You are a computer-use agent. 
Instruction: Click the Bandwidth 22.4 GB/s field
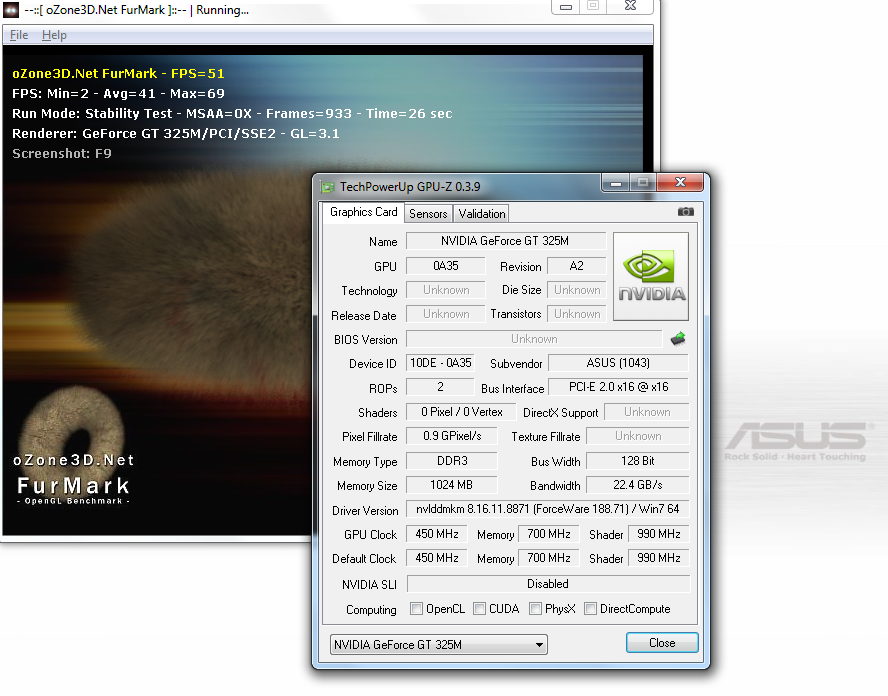[x=638, y=485]
